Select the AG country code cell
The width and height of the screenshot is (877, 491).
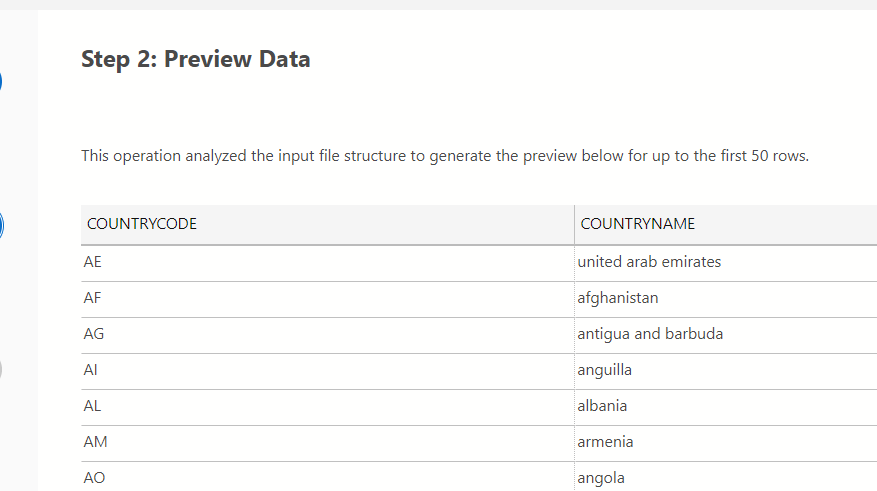pyautogui.click(x=94, y=334)
